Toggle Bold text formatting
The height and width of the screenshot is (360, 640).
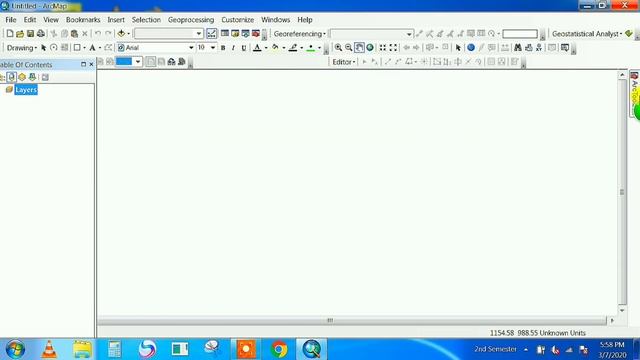pyautogui.click(x=223, y=48)
